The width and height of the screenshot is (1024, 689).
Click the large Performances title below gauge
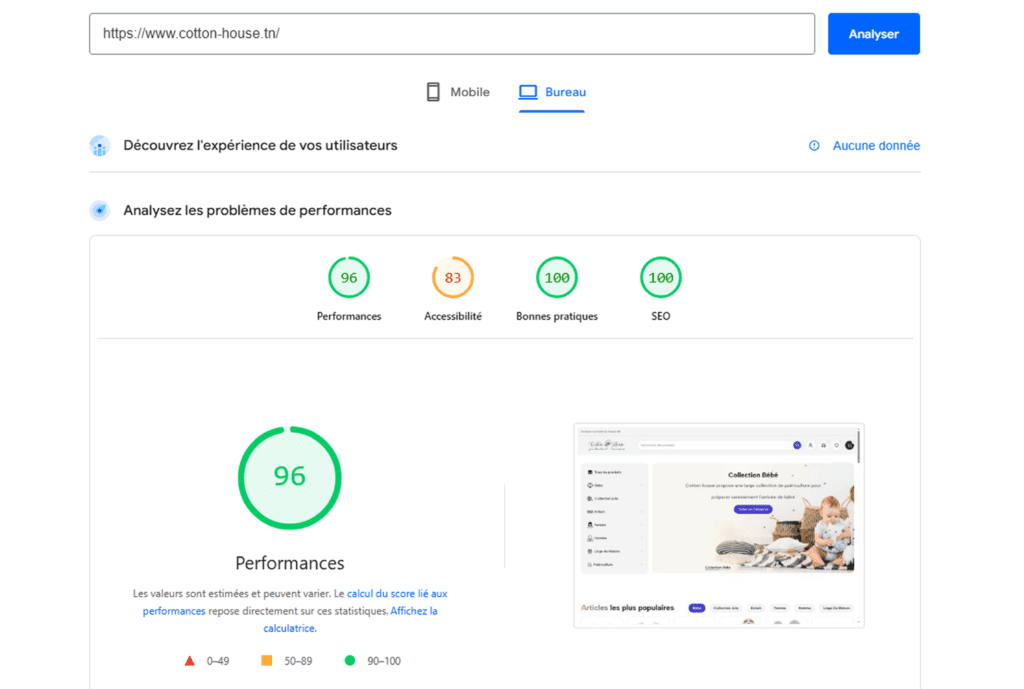tap(289, 563)
